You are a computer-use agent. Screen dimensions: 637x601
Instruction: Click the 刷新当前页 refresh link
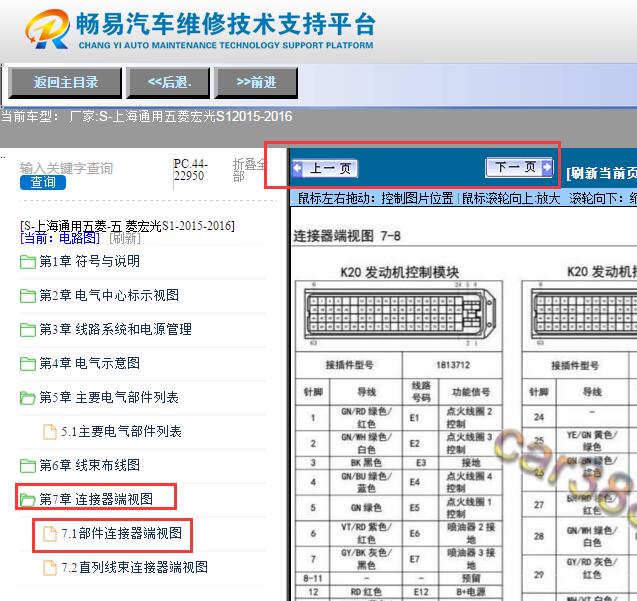601,173
